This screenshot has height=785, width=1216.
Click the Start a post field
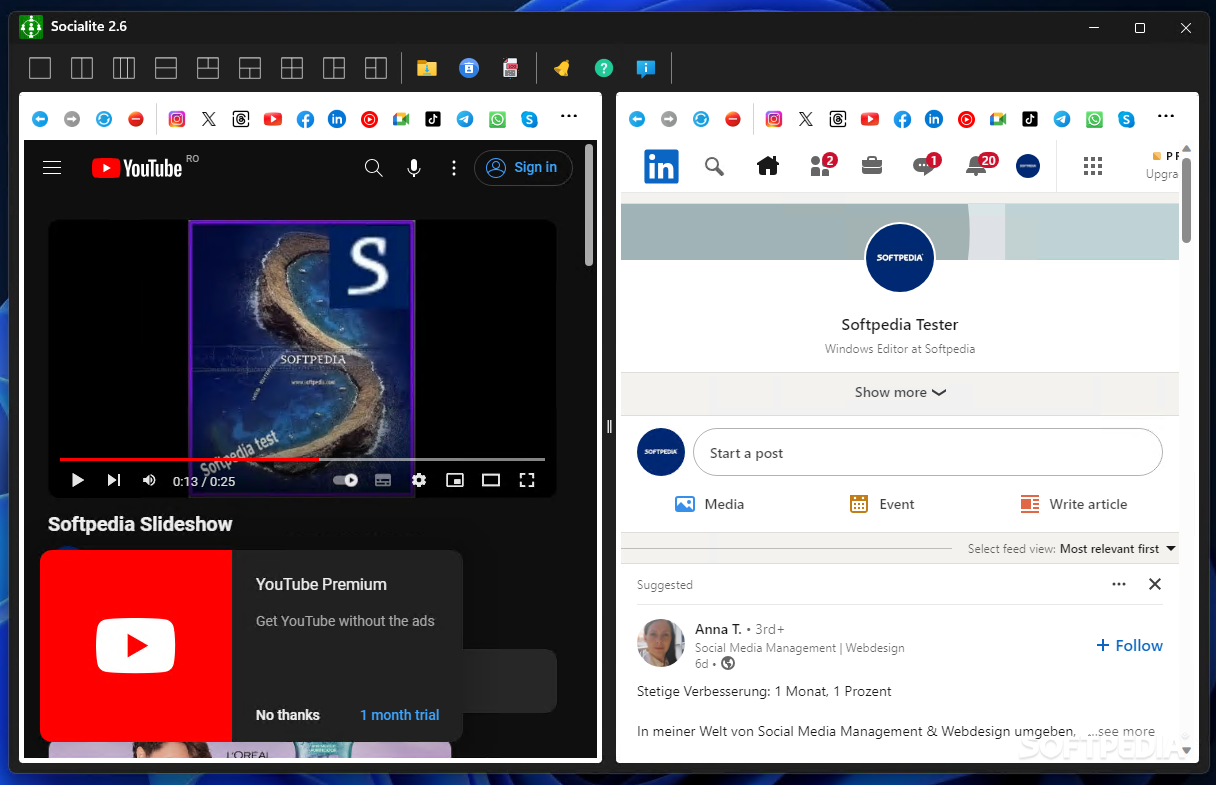[928, 453]
